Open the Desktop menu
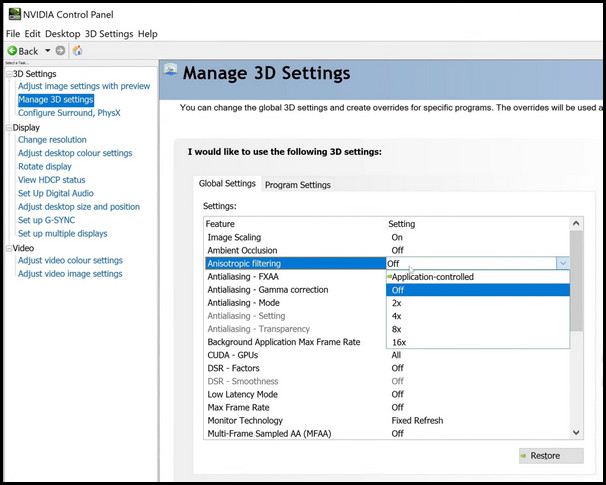The image size is (606, 485). (x=63, y=34)
